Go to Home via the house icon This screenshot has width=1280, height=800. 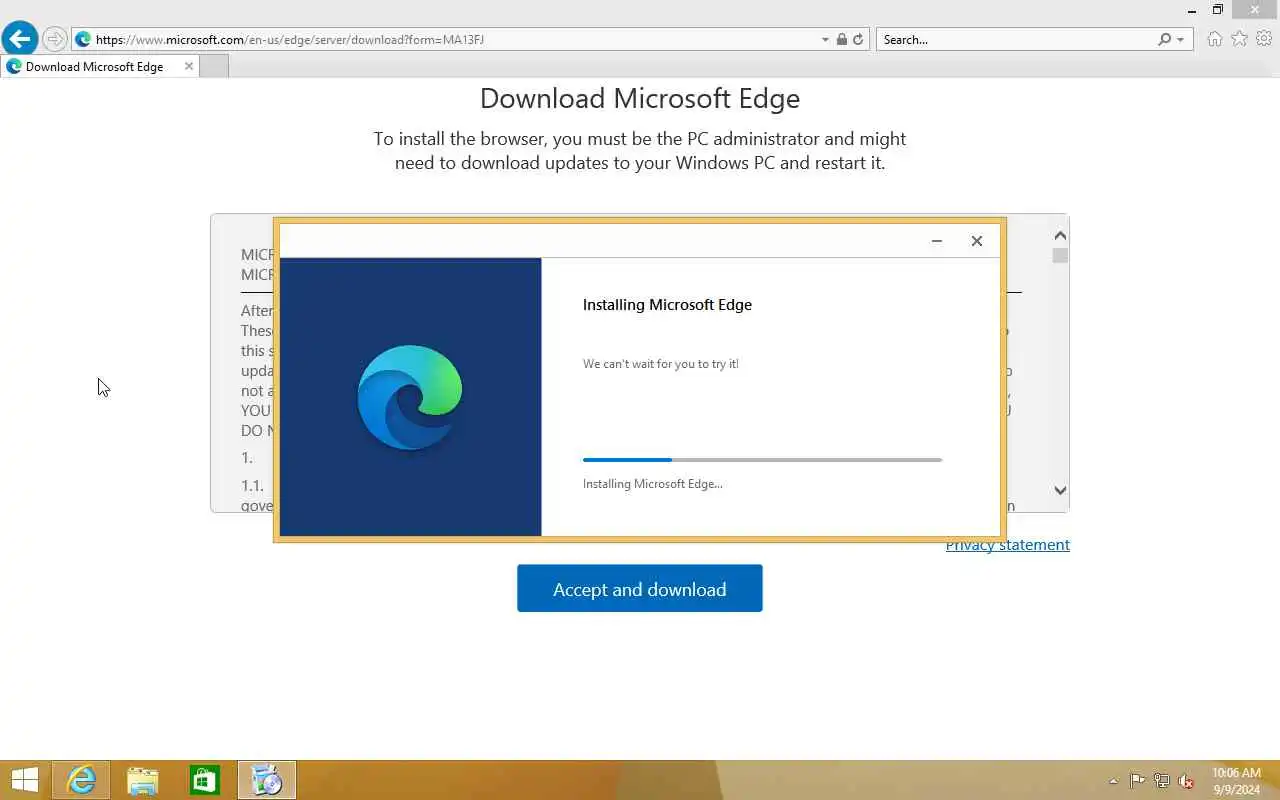click(1214, 39)
